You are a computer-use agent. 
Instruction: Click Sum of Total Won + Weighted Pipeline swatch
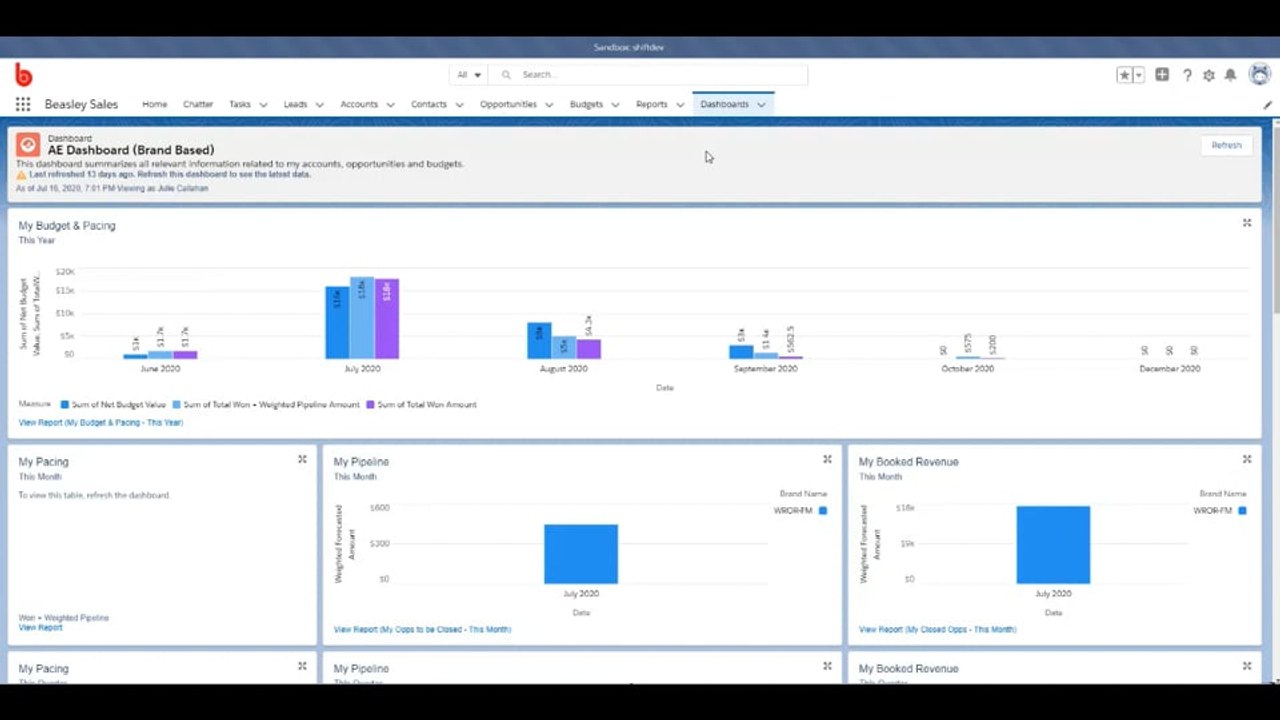click(177, 405)
